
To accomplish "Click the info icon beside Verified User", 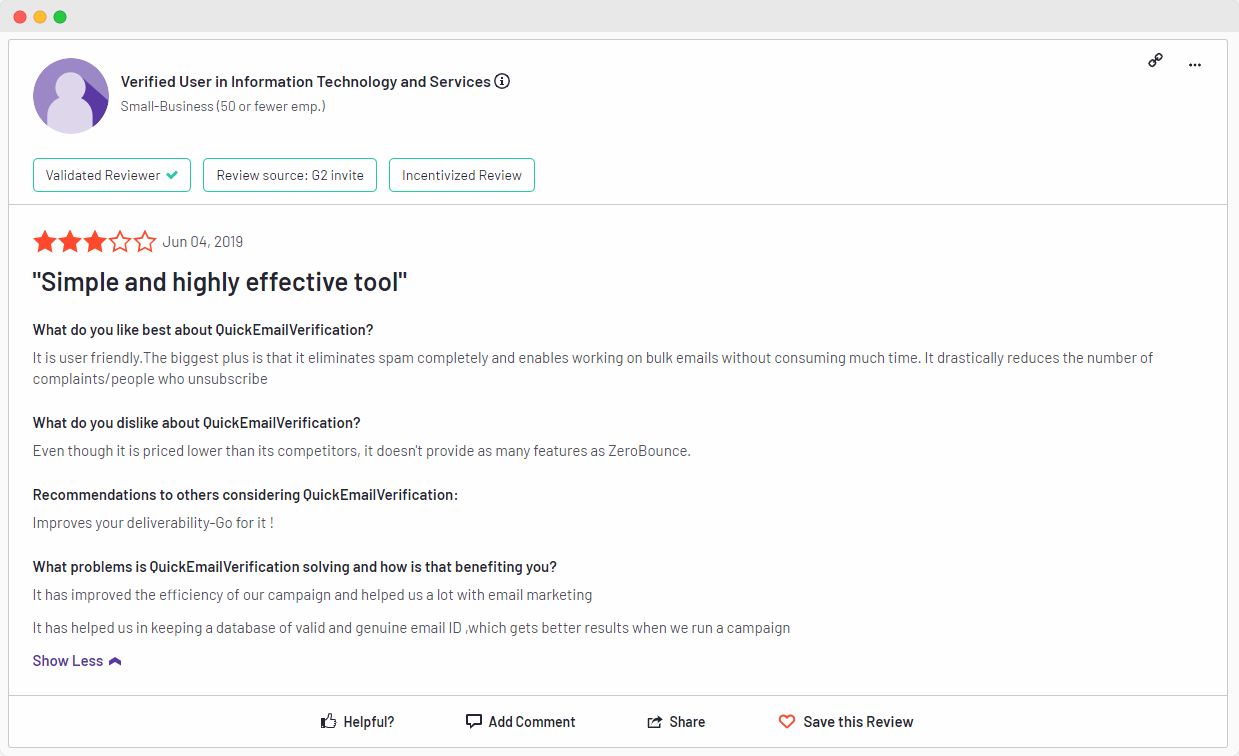I will point(502,81).
